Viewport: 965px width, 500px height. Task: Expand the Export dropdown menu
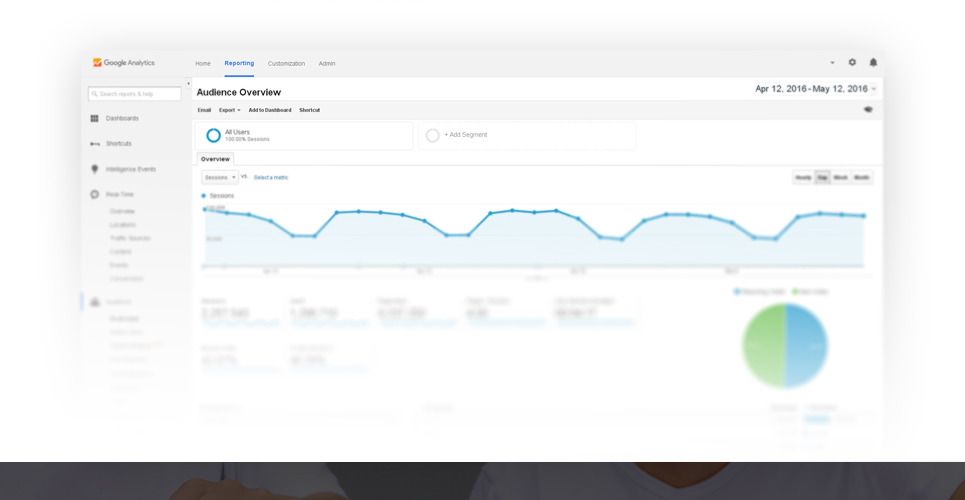coord(229,110)
